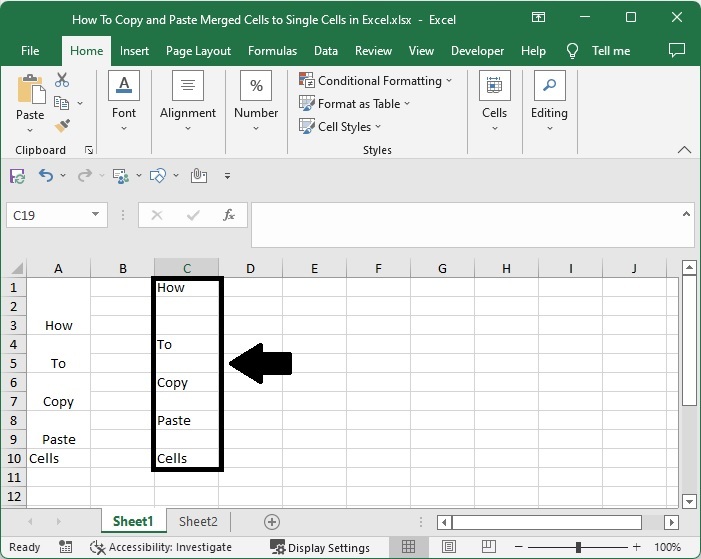Click the zoom slider handle
This screenshot has width=701, height=559.
(578, 547)
